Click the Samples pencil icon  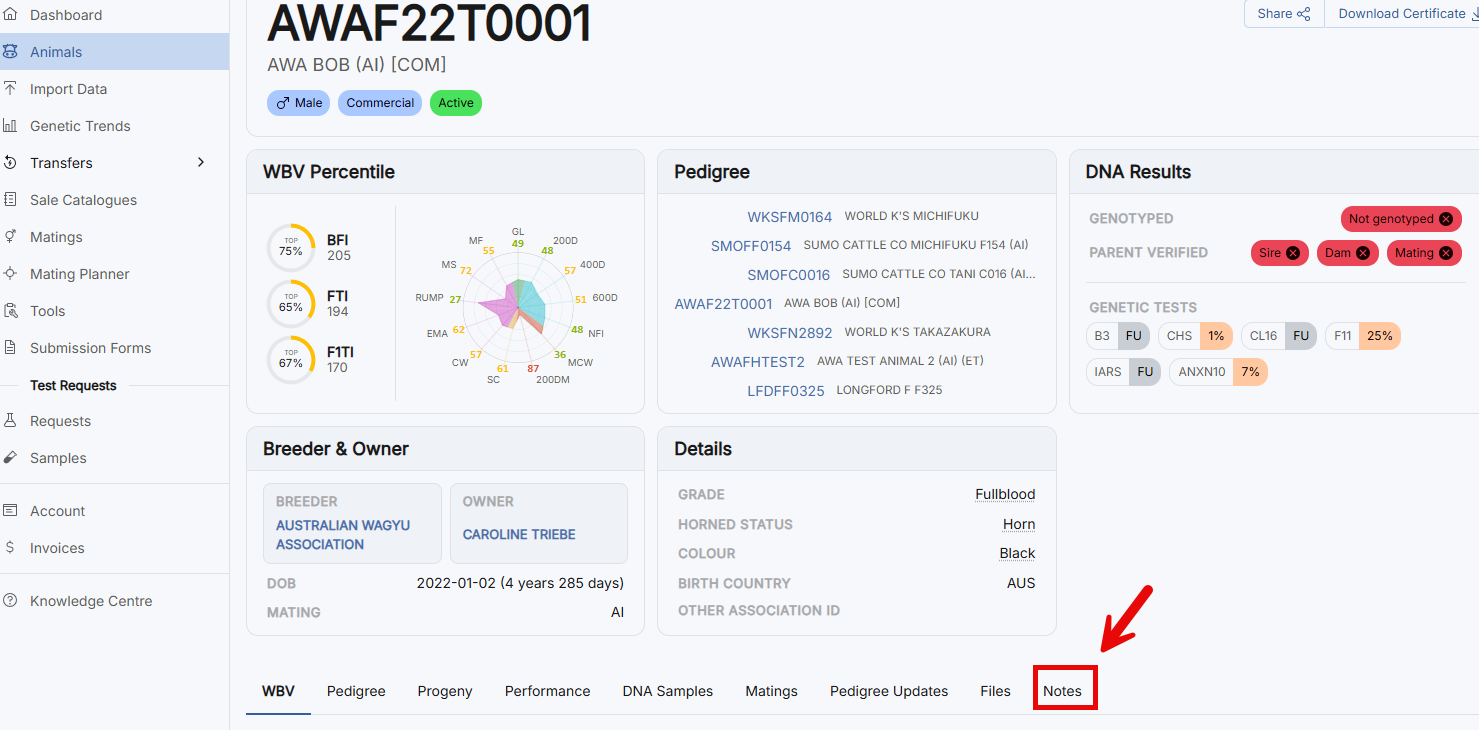point(10,458)
